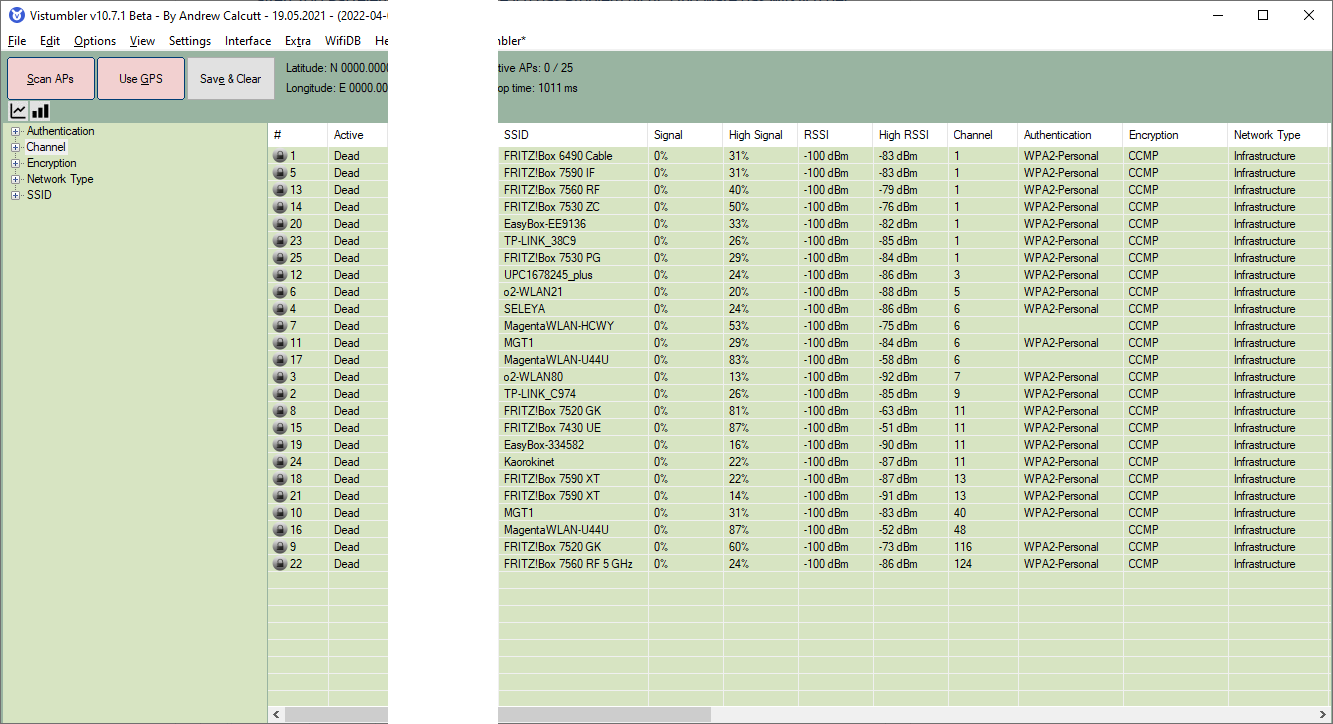Viewport: 1333px width, 724px height.
Task: Select the SELEYA SSID cell
Action: (573, 309)
